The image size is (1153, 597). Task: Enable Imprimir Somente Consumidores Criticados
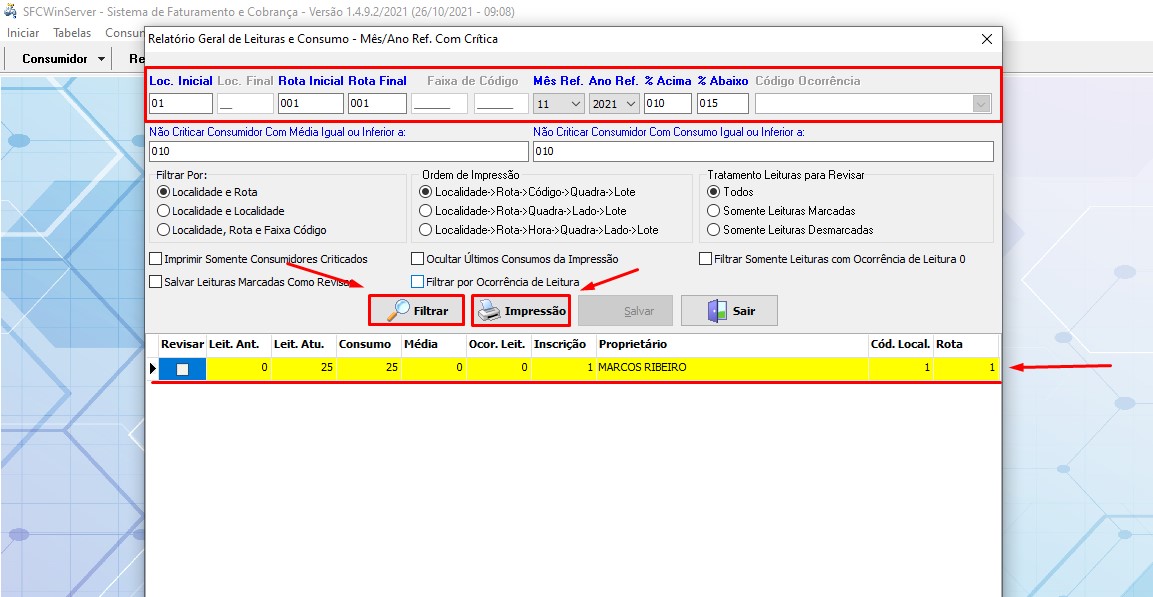coord(156,259)
